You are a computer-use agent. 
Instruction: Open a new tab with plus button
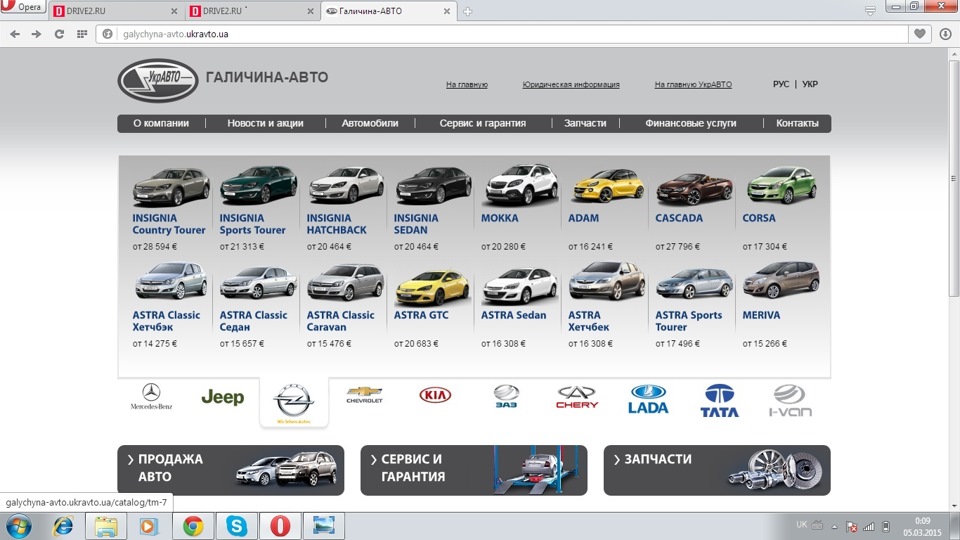pos(468,11)
